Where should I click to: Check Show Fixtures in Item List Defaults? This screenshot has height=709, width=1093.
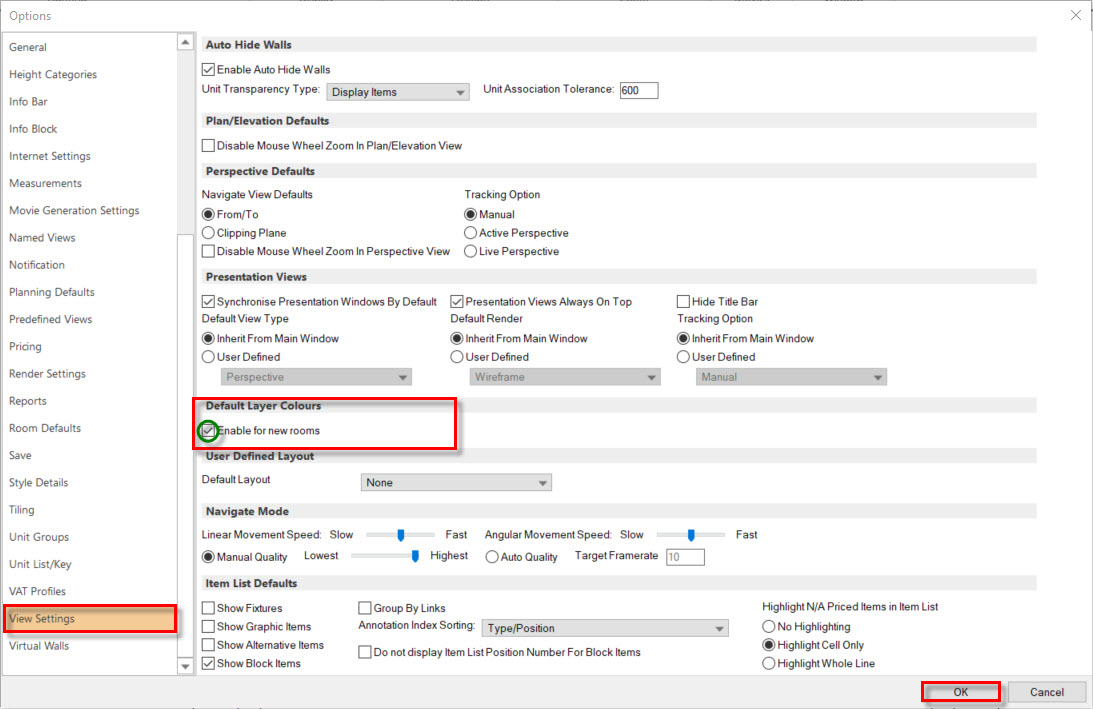coord(208,607)
